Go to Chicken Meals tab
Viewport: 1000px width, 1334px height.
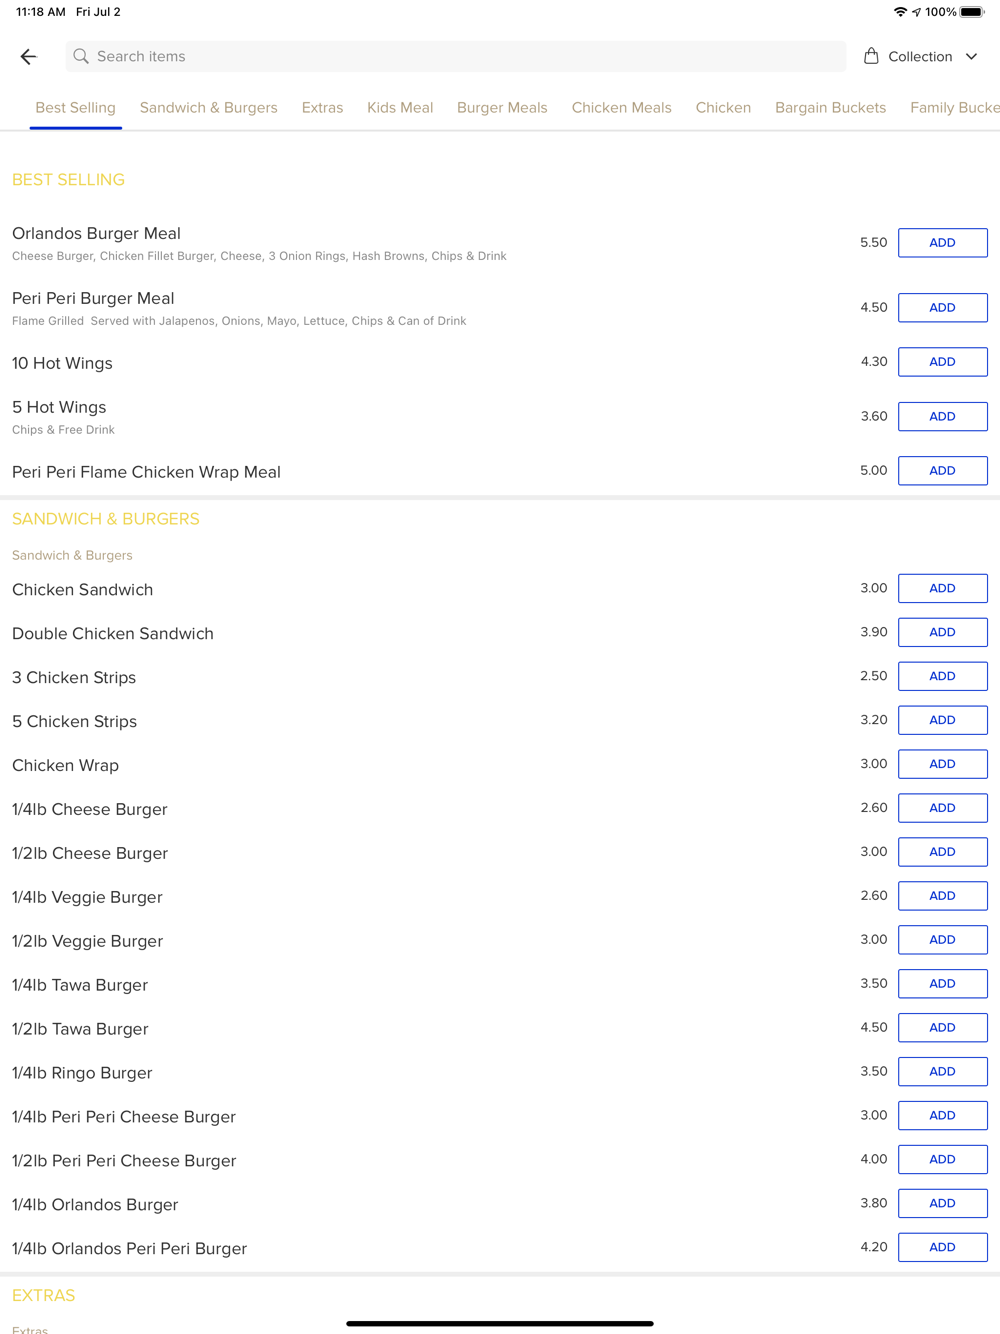[621, 108]
